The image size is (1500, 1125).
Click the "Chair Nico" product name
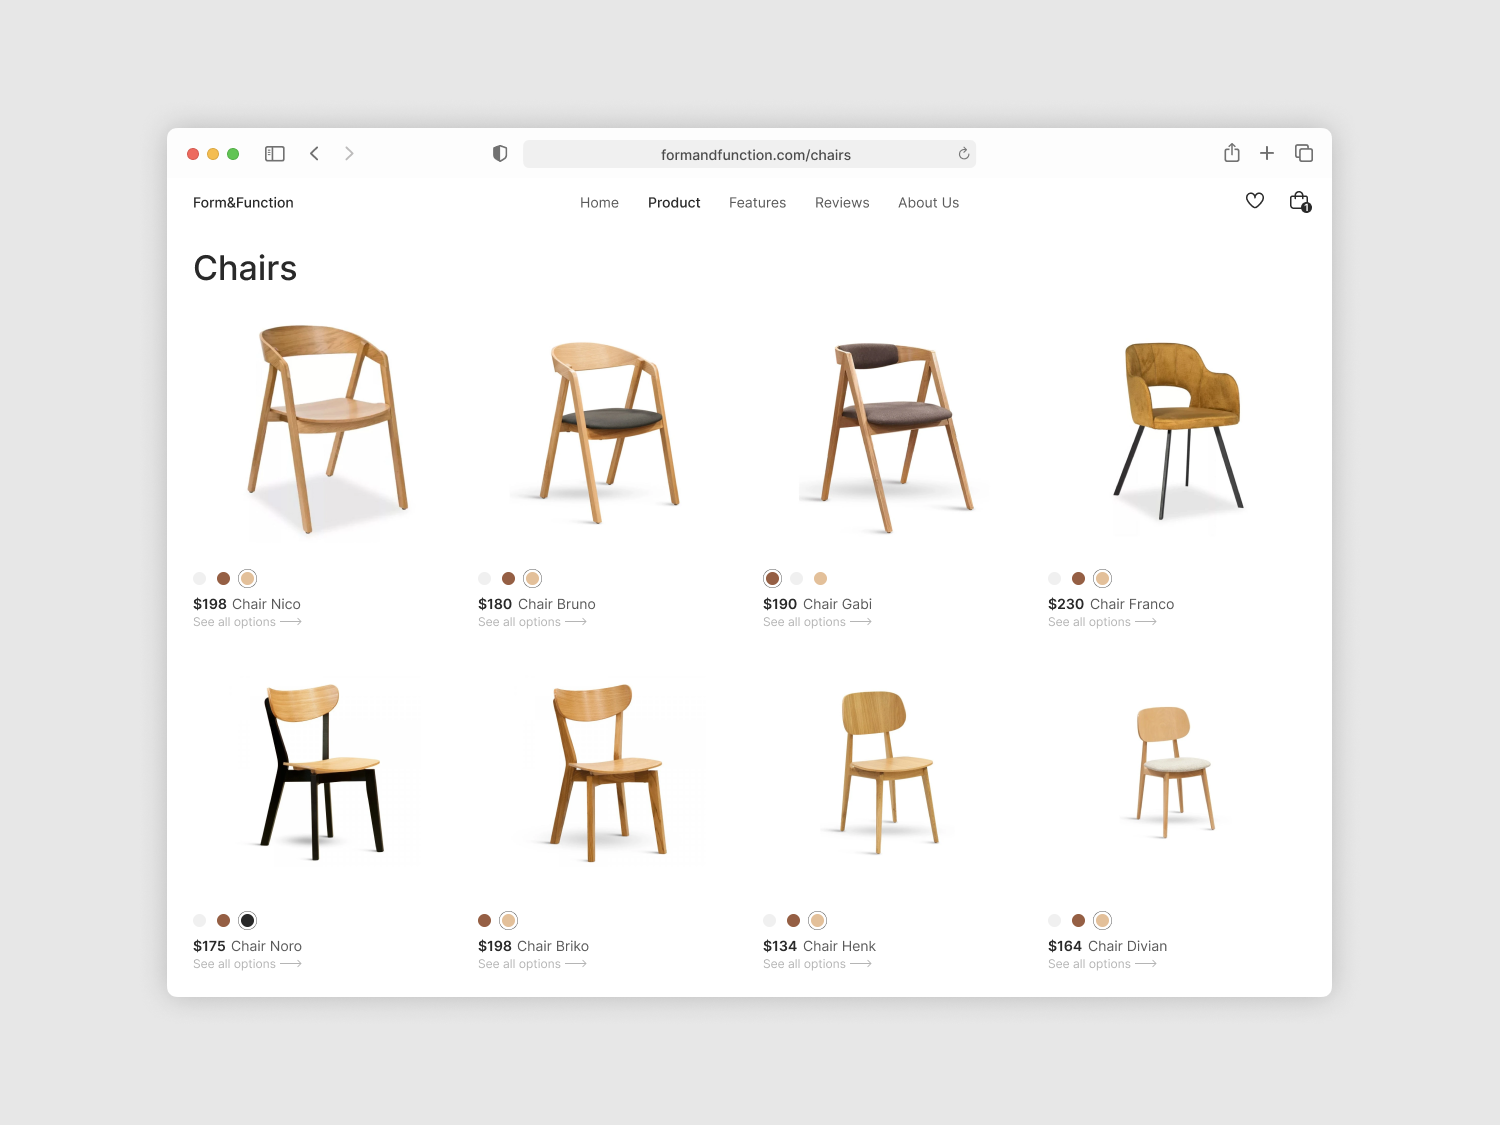coord(266,604)
